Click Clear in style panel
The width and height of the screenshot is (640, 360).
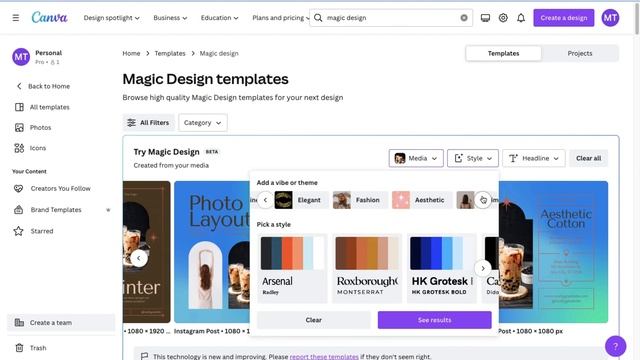313,320
